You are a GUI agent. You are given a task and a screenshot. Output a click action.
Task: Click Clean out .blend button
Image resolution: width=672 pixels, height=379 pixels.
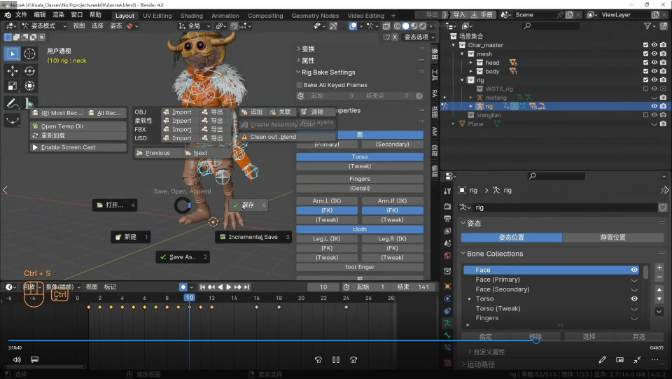click(x=287, y=137)
